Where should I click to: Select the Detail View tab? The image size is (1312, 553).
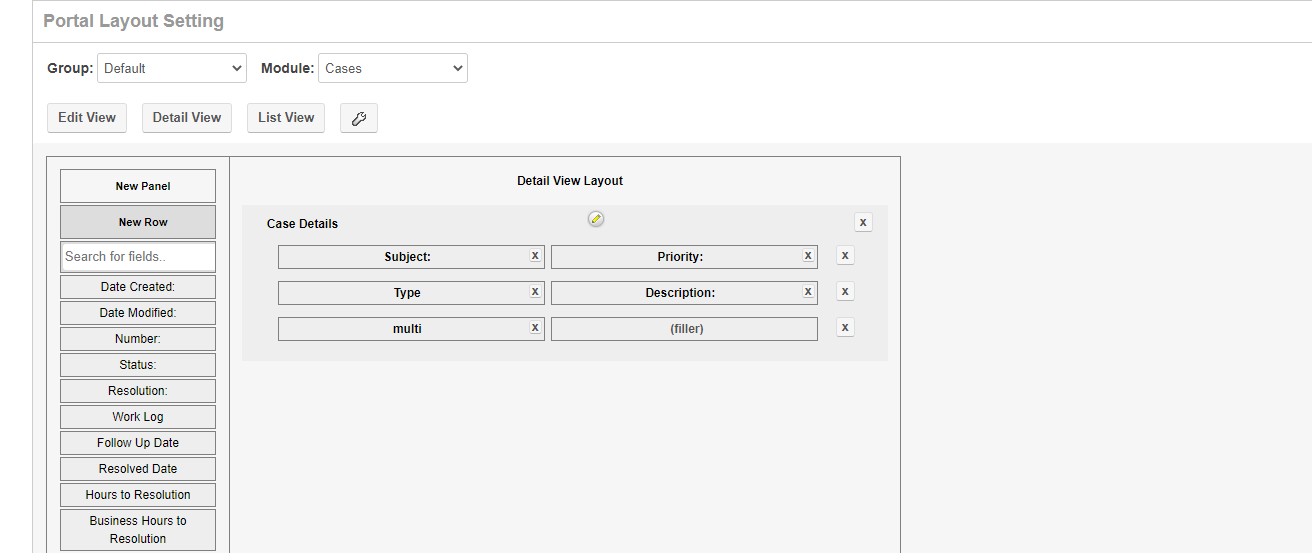(187, 118)
